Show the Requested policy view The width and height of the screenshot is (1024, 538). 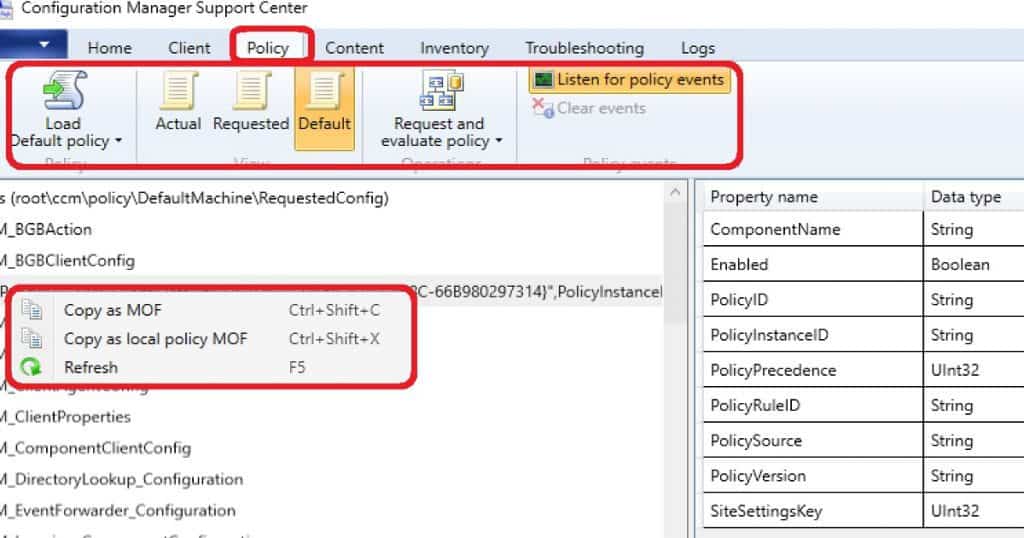pos(251,103)
